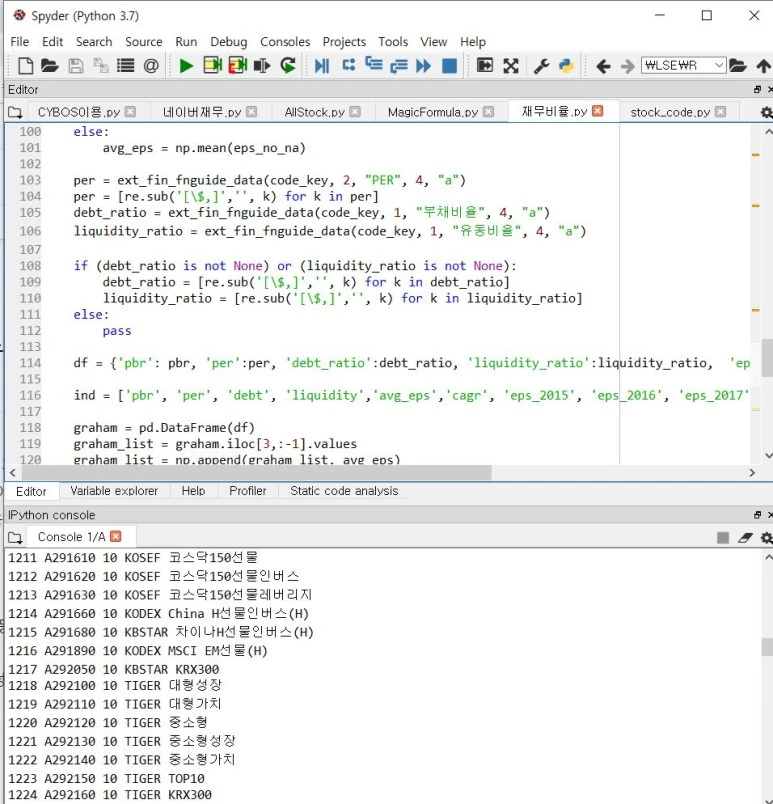
Task: Switch to 네이버재무.py tab
Action: (201, 112)
